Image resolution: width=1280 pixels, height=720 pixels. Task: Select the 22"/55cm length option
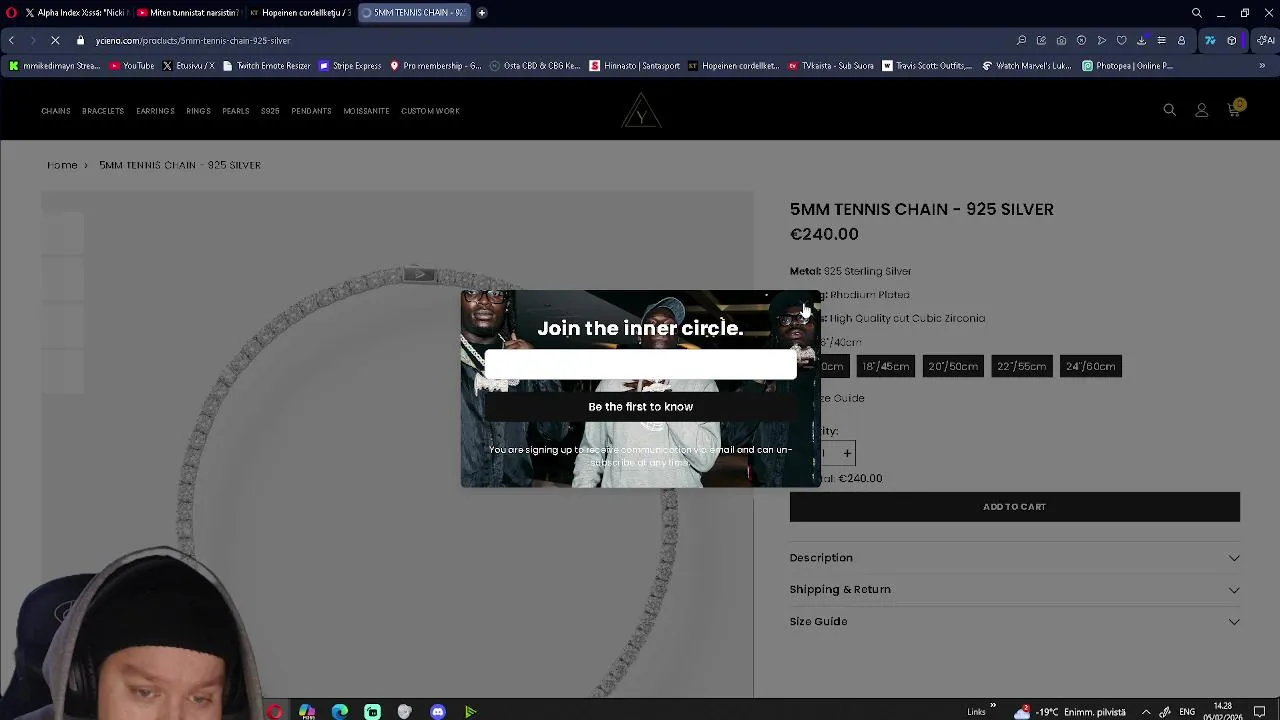[x=1021, y=366]
